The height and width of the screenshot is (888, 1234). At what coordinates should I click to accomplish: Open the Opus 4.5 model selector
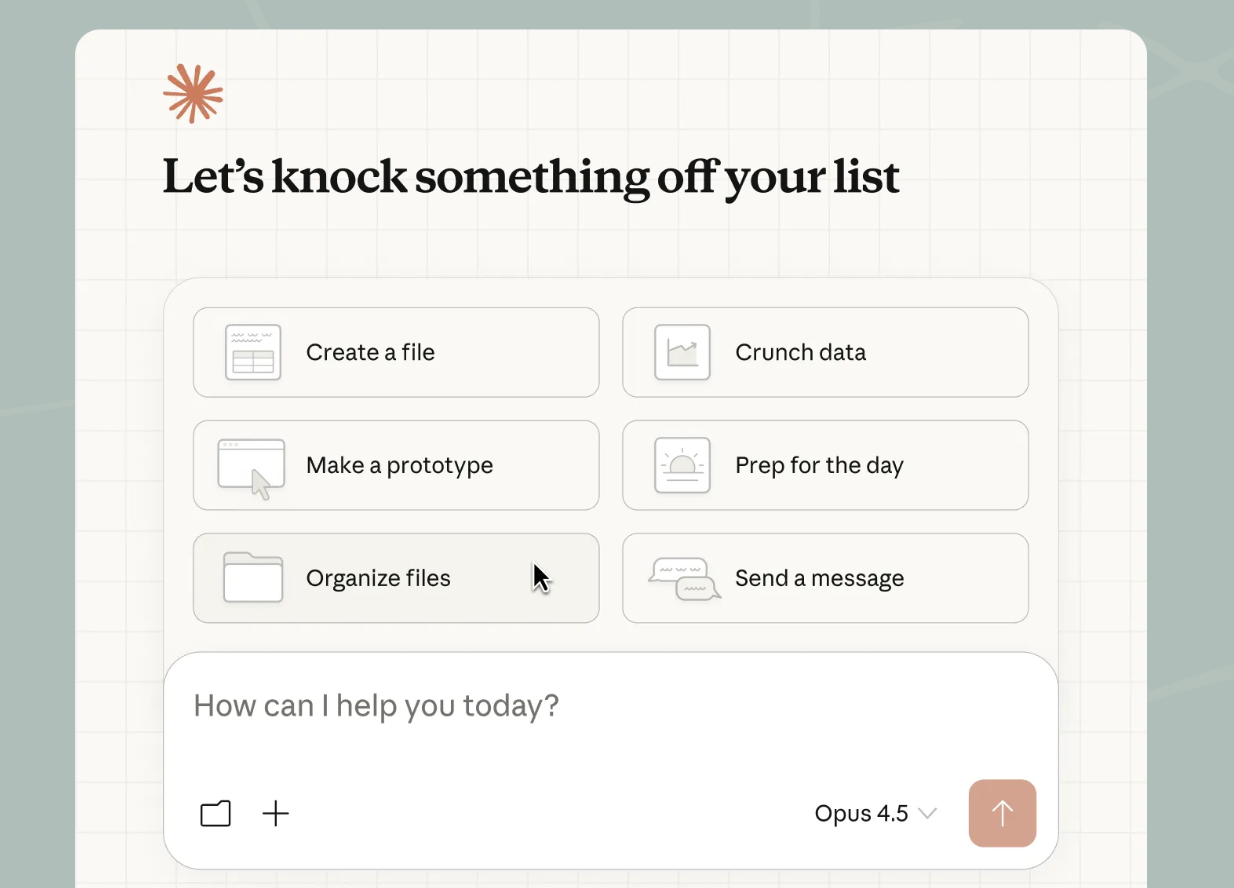pos(862,814)
